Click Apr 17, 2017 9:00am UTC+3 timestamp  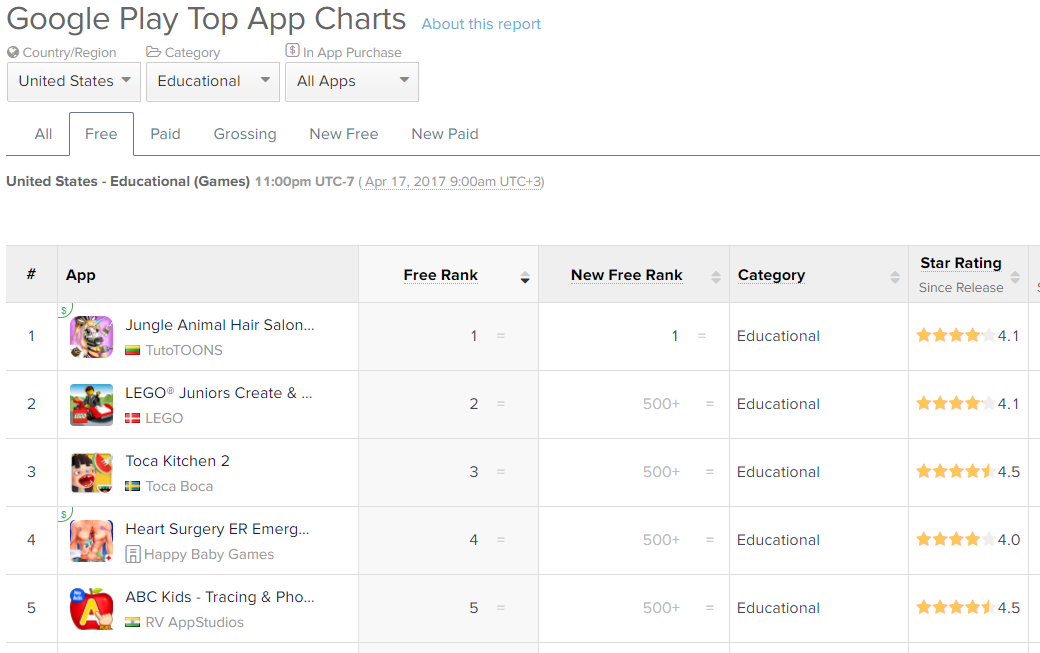454,182
